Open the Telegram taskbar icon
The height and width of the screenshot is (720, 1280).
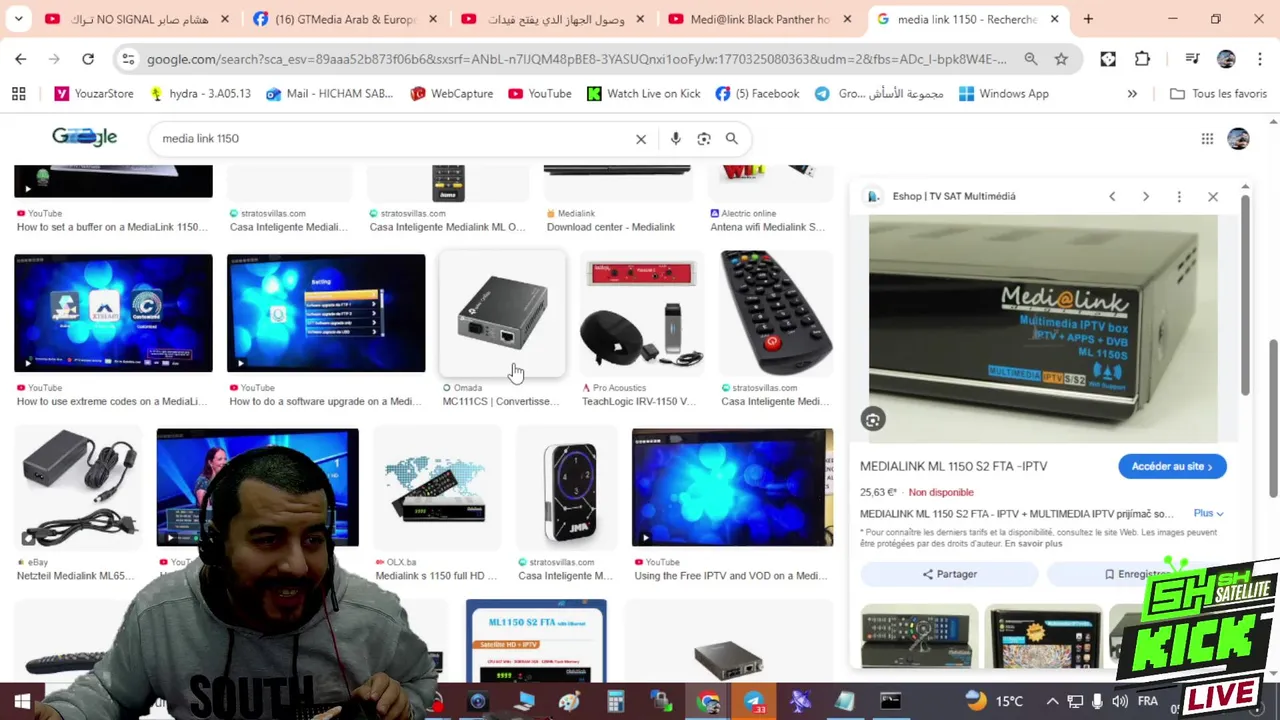point(754,702)
